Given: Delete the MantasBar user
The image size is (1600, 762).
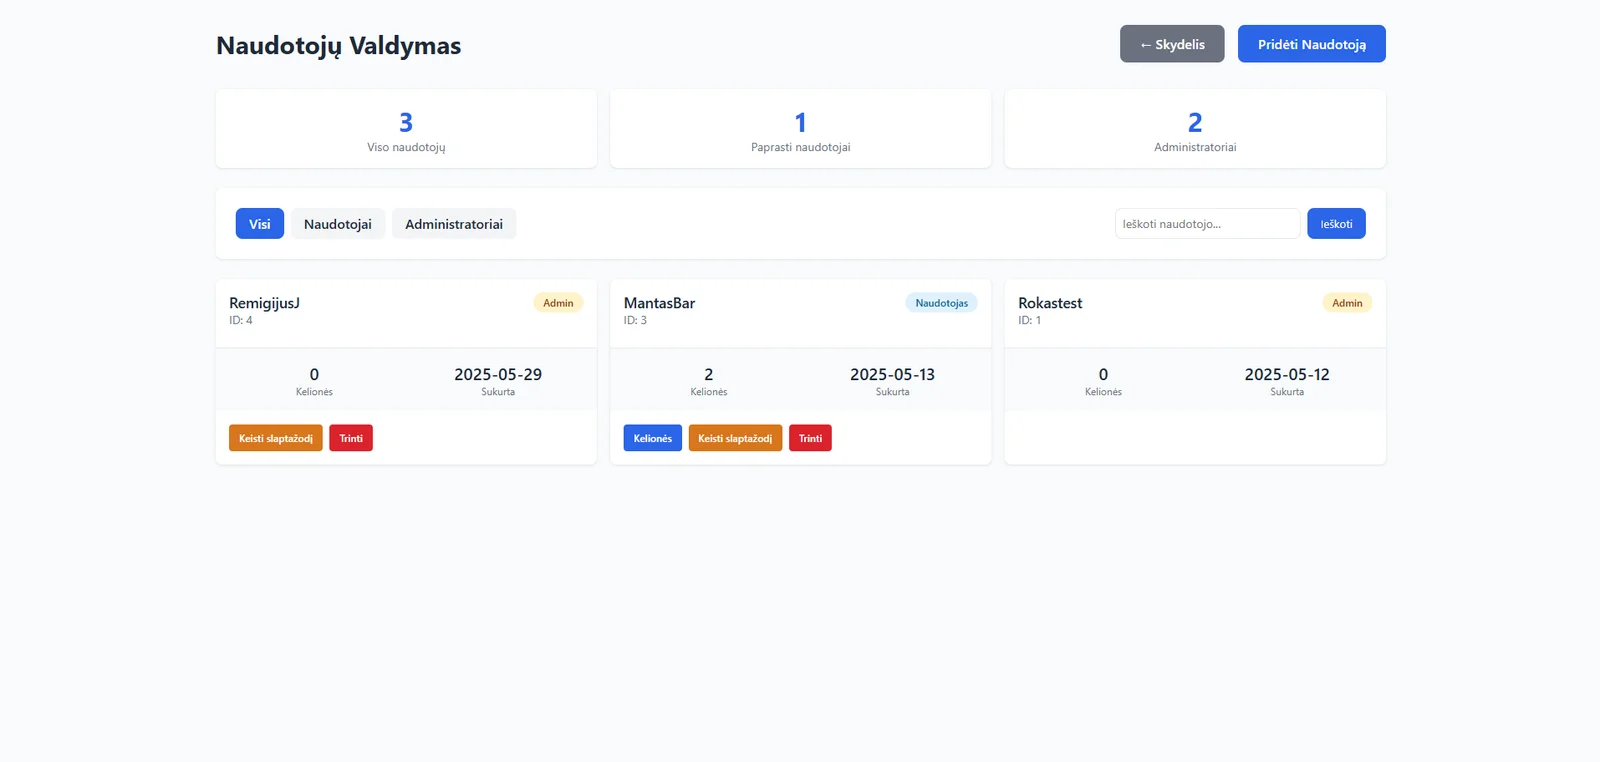Looking at the screenshot, I should [x=810, y=438].
